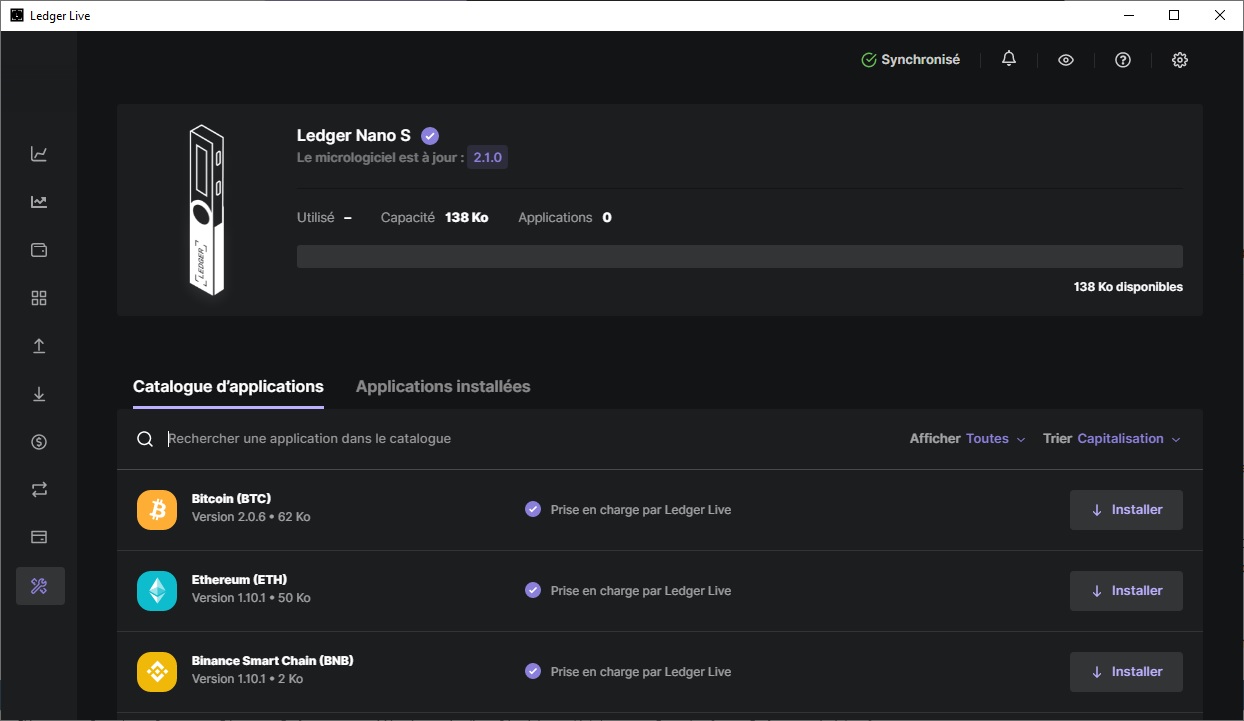Open the help question-mark icon
Screen dimensions: 1244x721
click(1123, 60)
